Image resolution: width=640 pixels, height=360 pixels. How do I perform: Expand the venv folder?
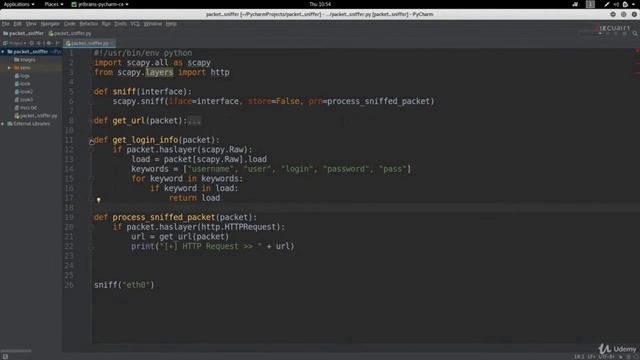9,68
